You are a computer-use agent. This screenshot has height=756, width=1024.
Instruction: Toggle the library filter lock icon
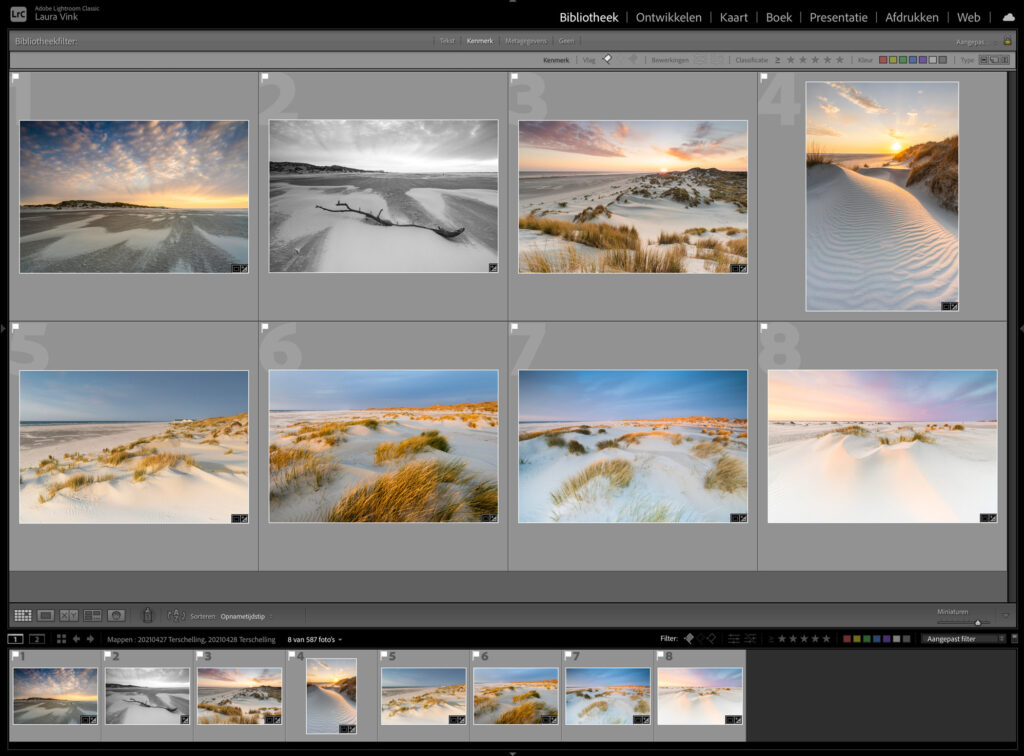(1007, 41)
